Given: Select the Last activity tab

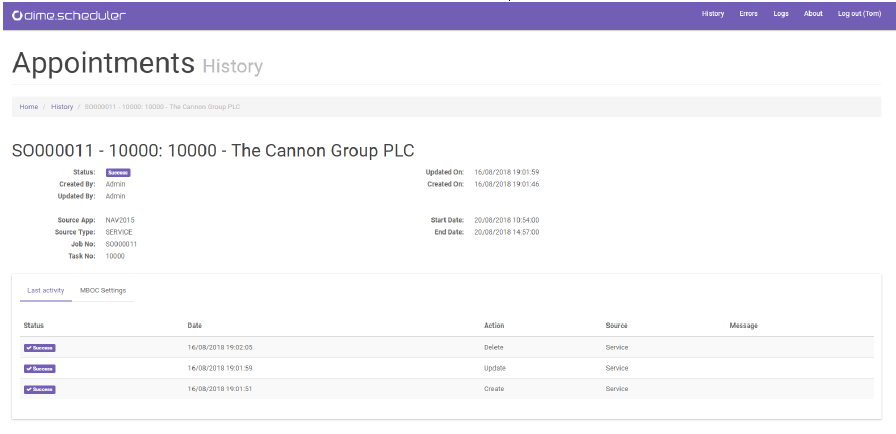Looking at the screenshot, I should 46,291.
